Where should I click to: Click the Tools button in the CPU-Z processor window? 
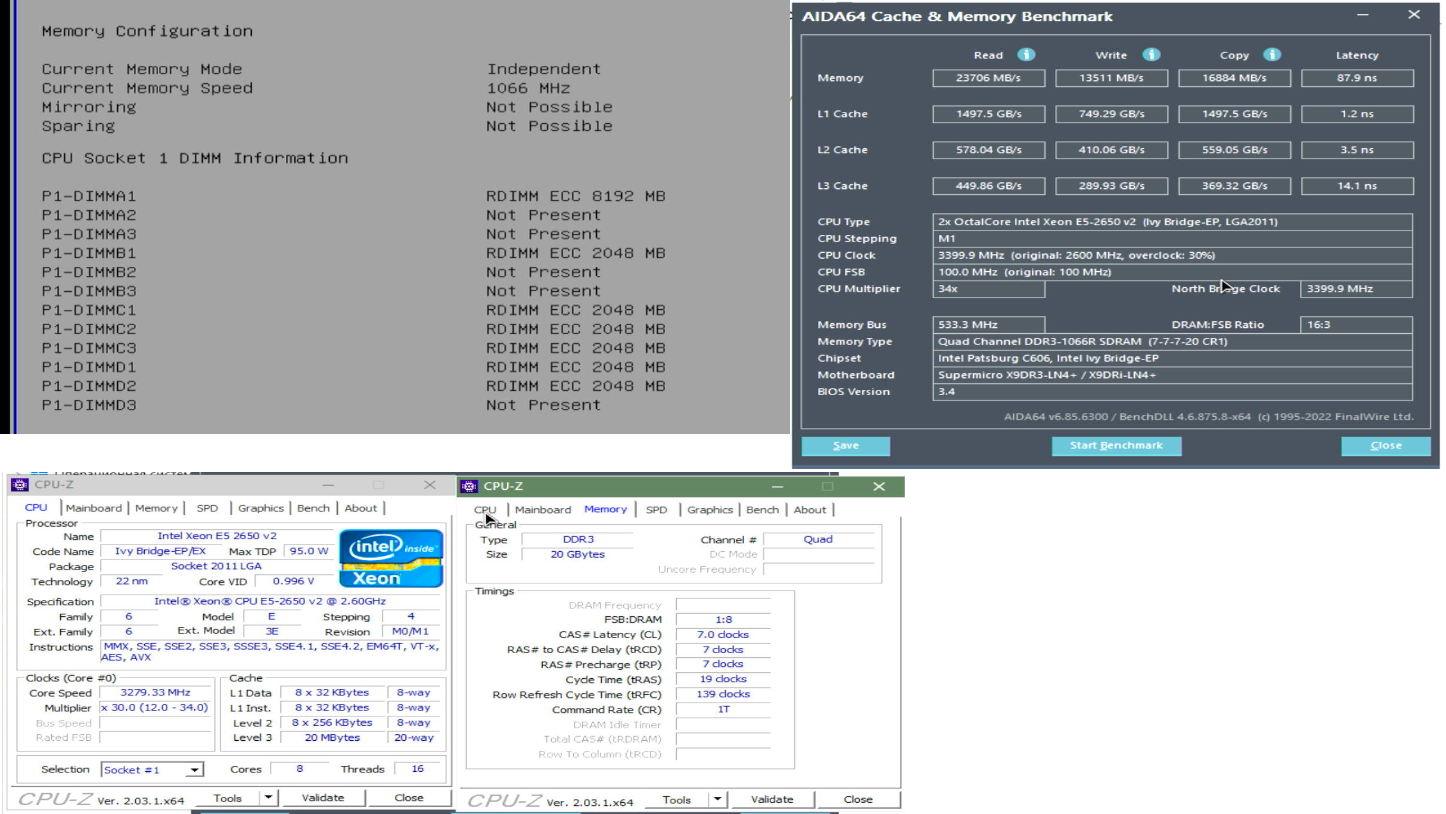coord(227,798)
